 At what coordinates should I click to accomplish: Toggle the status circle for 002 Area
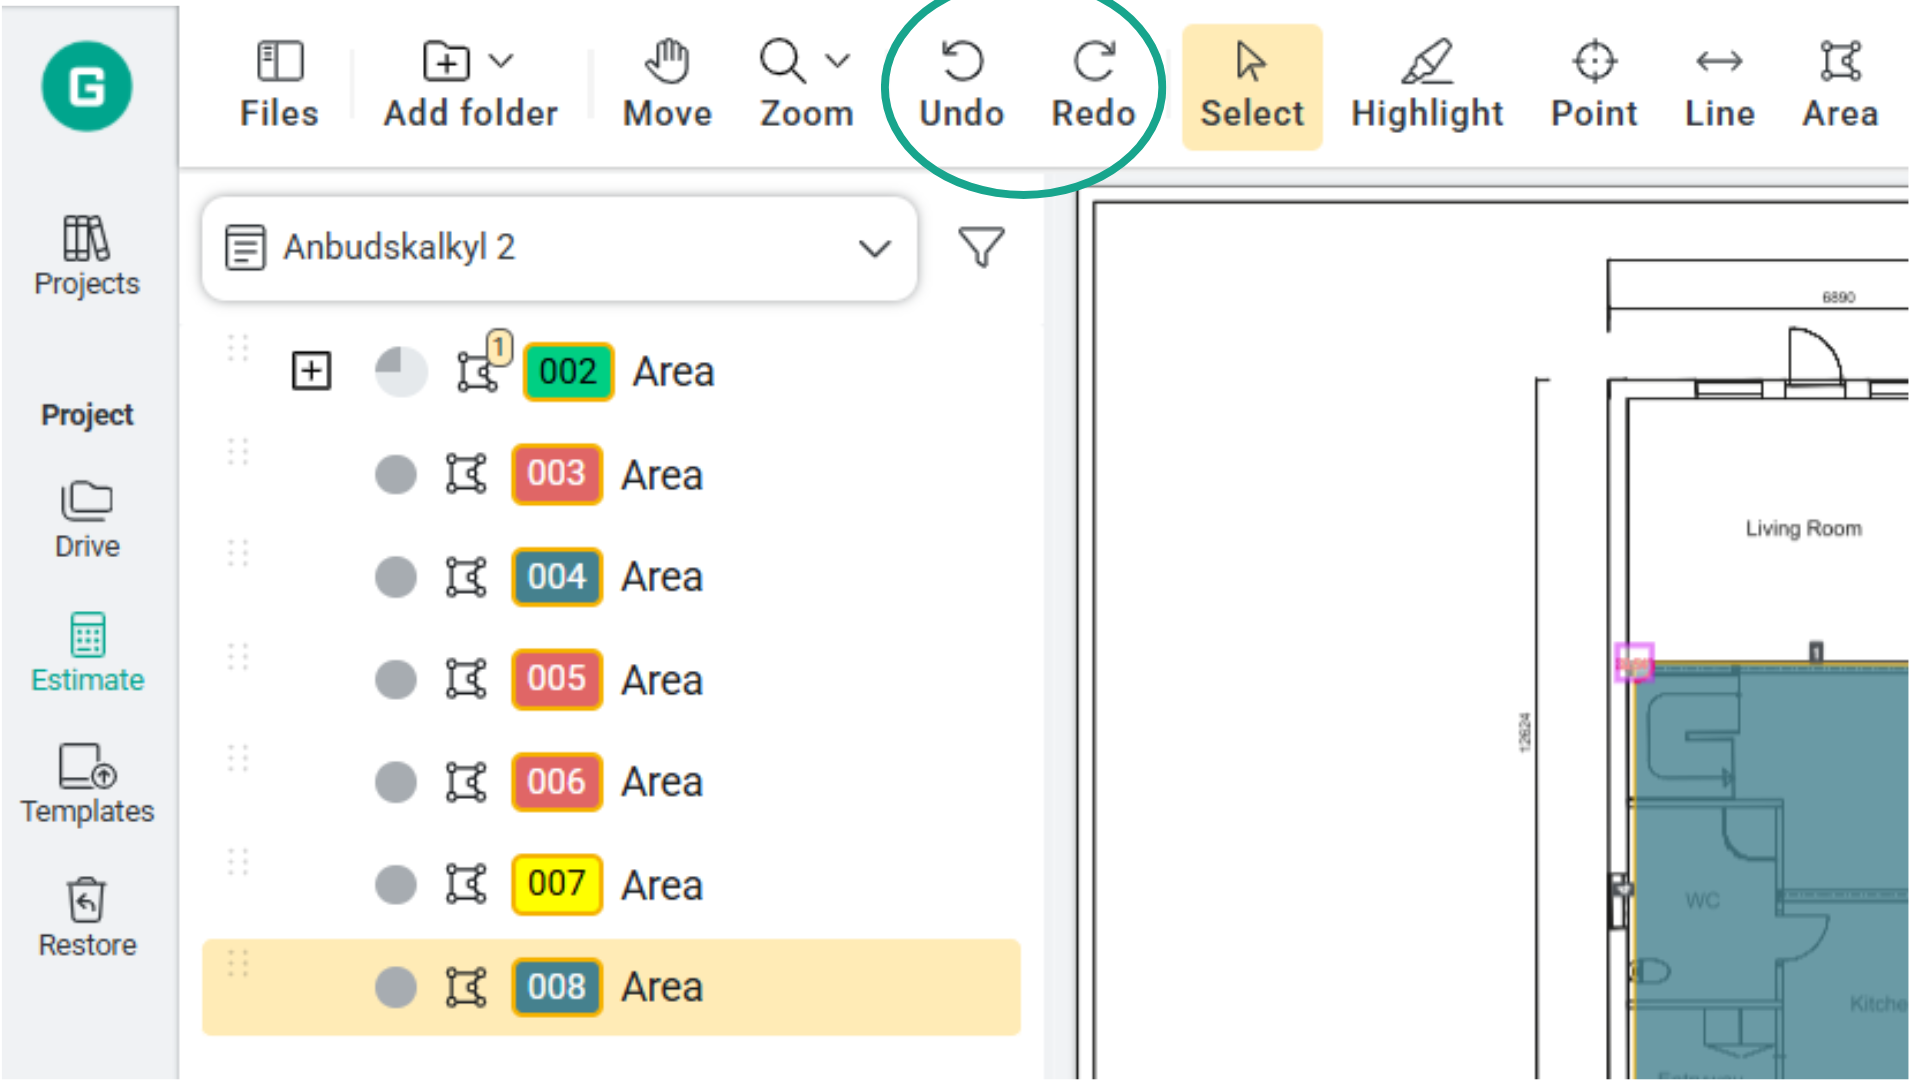pyautogui.click(x=401, y=372)
